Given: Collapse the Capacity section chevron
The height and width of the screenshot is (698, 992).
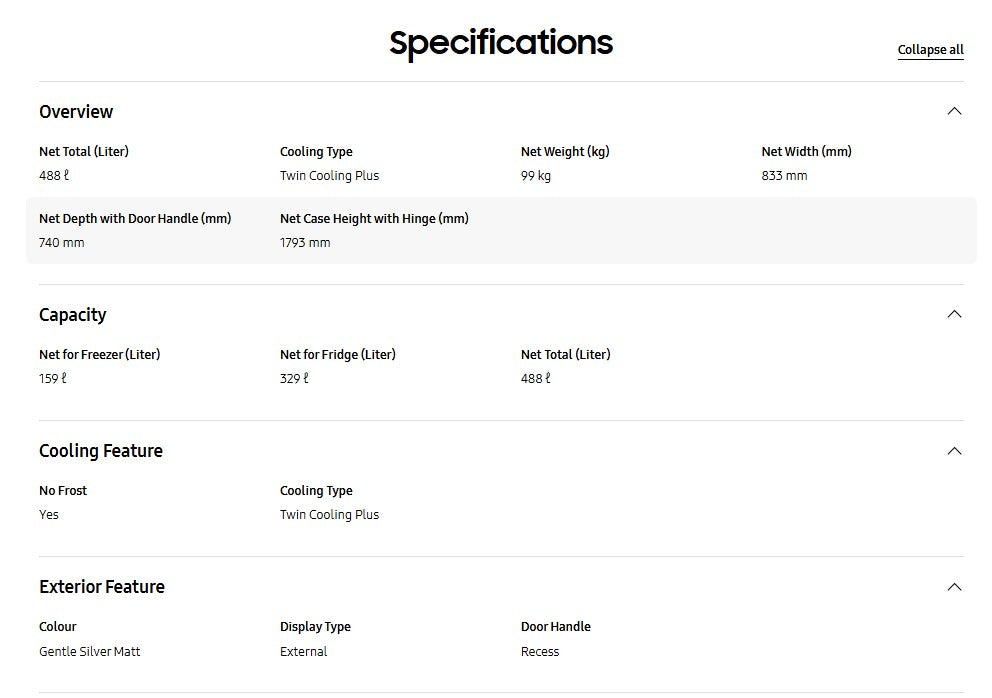Looking at the screenshot, I should pos(954,314).
